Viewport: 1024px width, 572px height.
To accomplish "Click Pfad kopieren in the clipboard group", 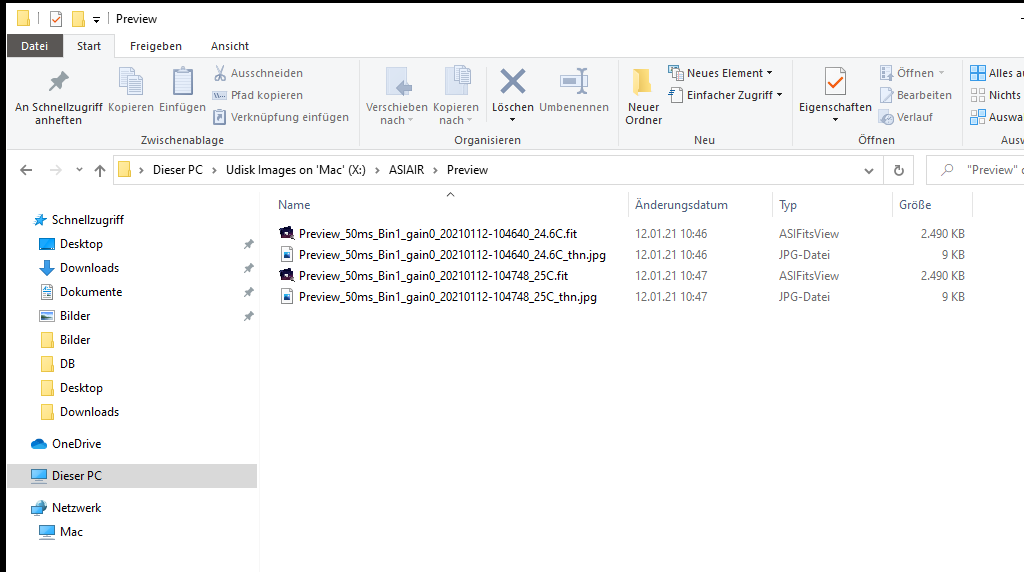I will coord(266,95).
